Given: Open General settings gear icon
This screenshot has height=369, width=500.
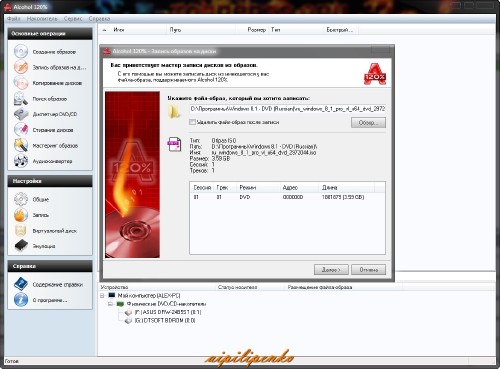Looking at the screenshot, I should click(x=21, y=199).
